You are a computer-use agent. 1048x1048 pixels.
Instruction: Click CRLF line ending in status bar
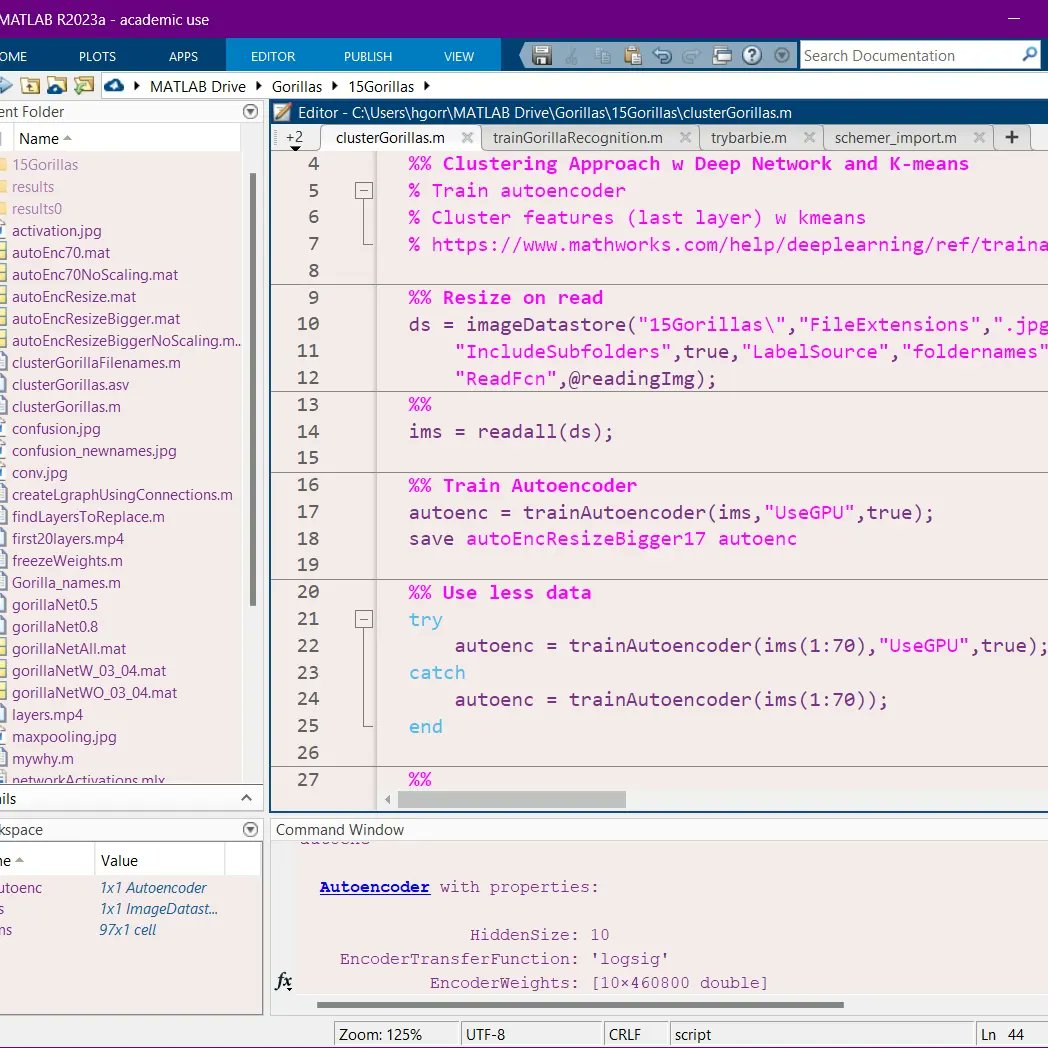[x=624, y=1035]
